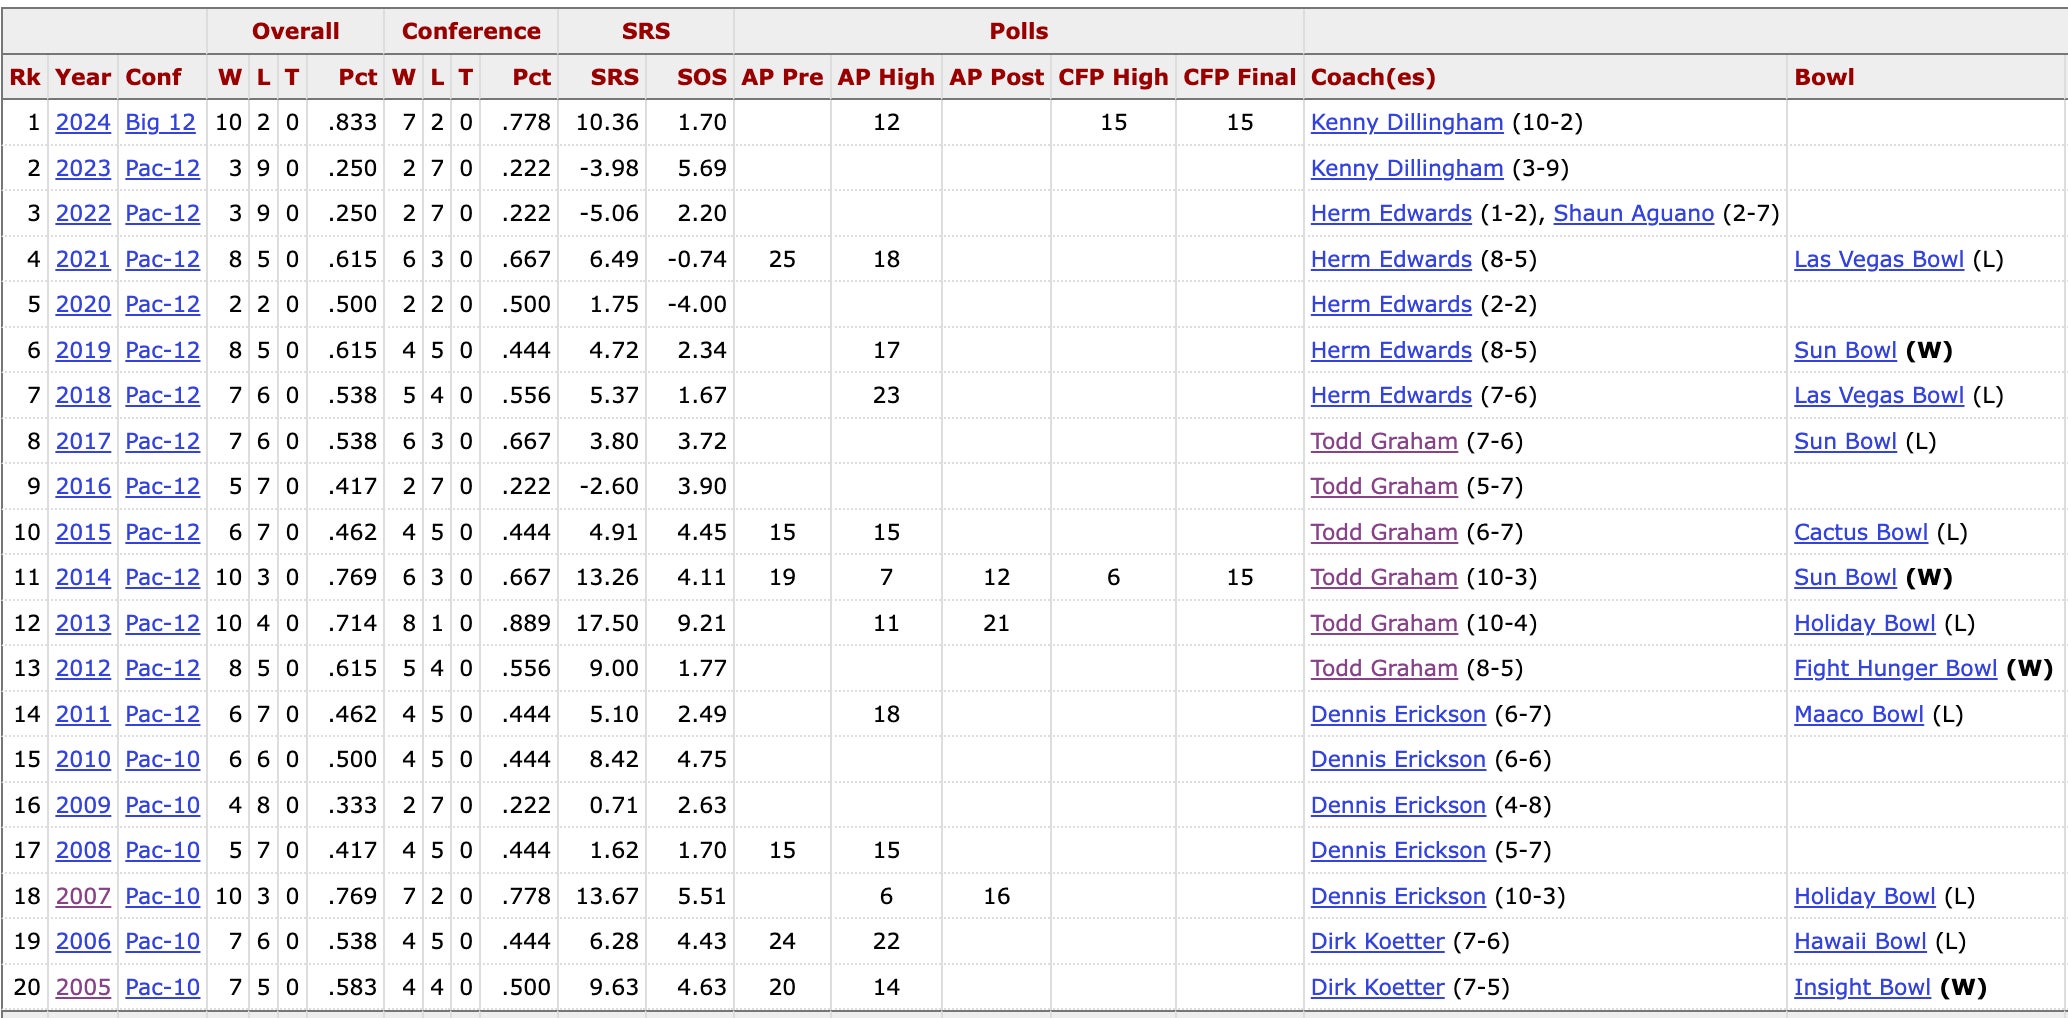This screenshot has height=1018, width=2068.
Task: Click Dirk Koetter's 2006 coach link
Action: pos(1377,941)
